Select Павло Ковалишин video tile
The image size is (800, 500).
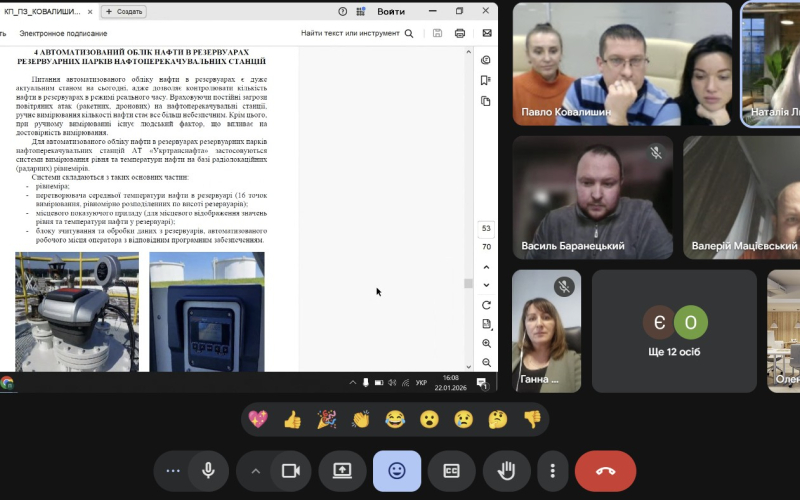tap(622, 64)
